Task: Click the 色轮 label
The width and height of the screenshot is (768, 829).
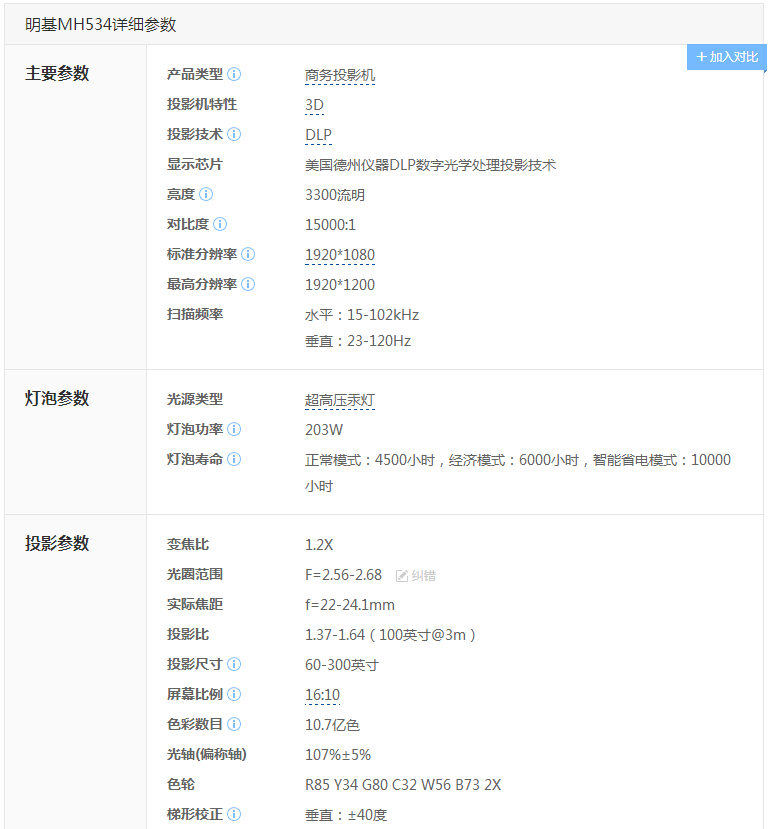Action: [181, 784]
